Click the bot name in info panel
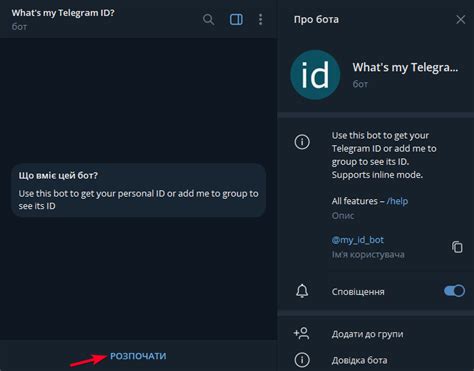The width and height of the screenshot is (474, 371). click(x=405, y=68)
